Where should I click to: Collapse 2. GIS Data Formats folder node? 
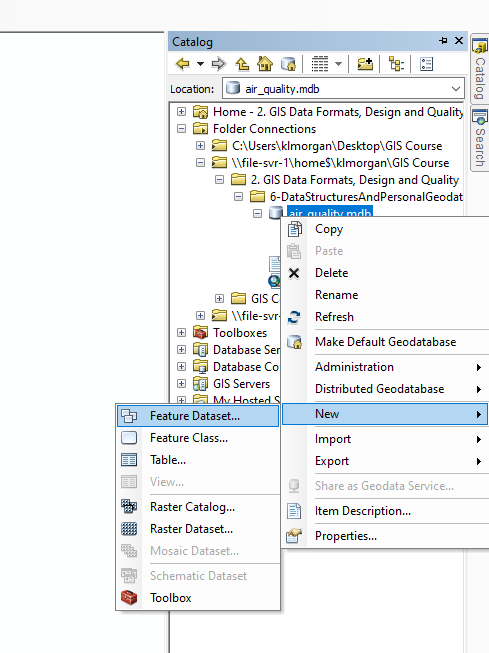pyautogui.click(x=220, y=180)
